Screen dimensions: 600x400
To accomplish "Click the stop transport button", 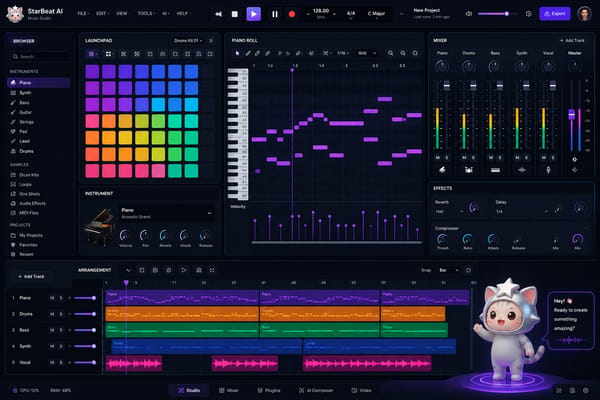I will [235, 14].
